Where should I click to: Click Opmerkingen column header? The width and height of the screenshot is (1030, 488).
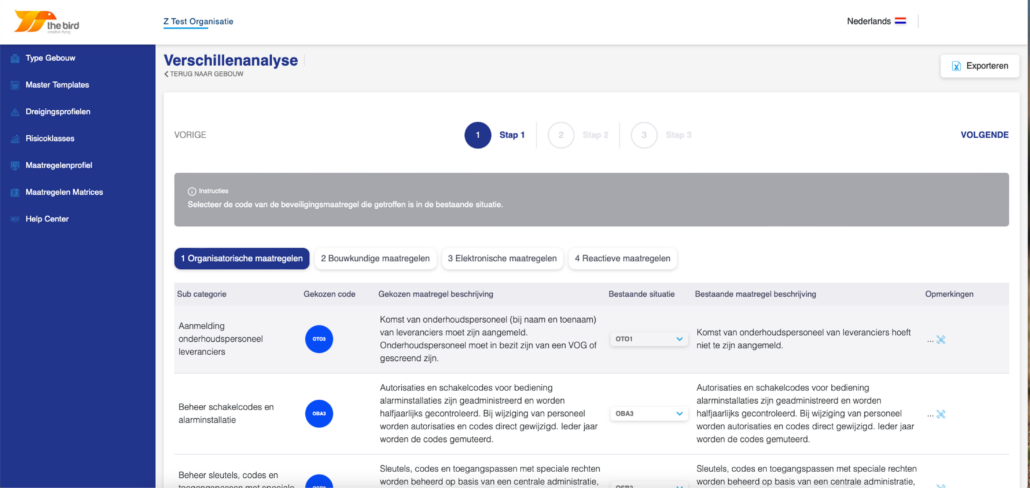pos(949,294)
